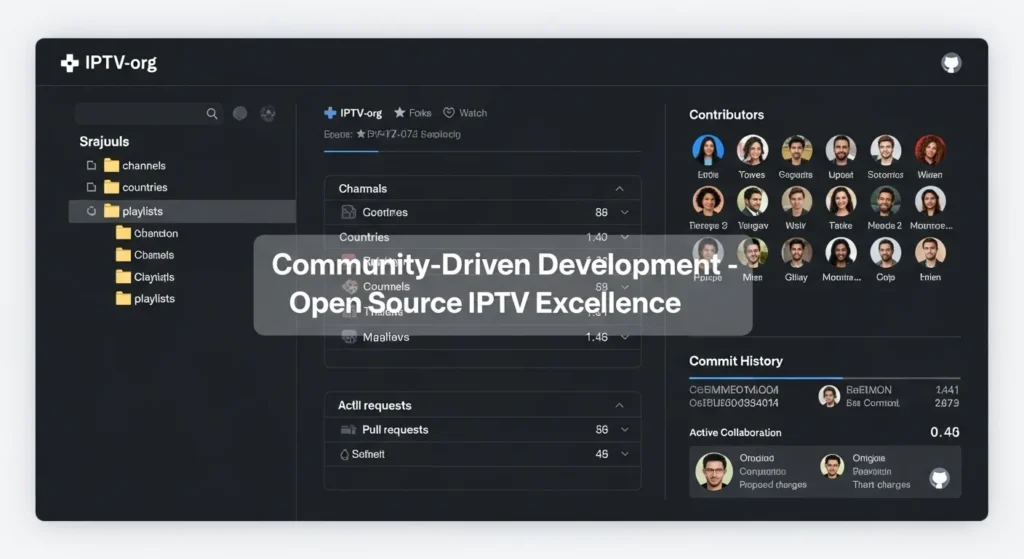
Task: Expand the countries folder outline icon
Action: tap(91, 187)
